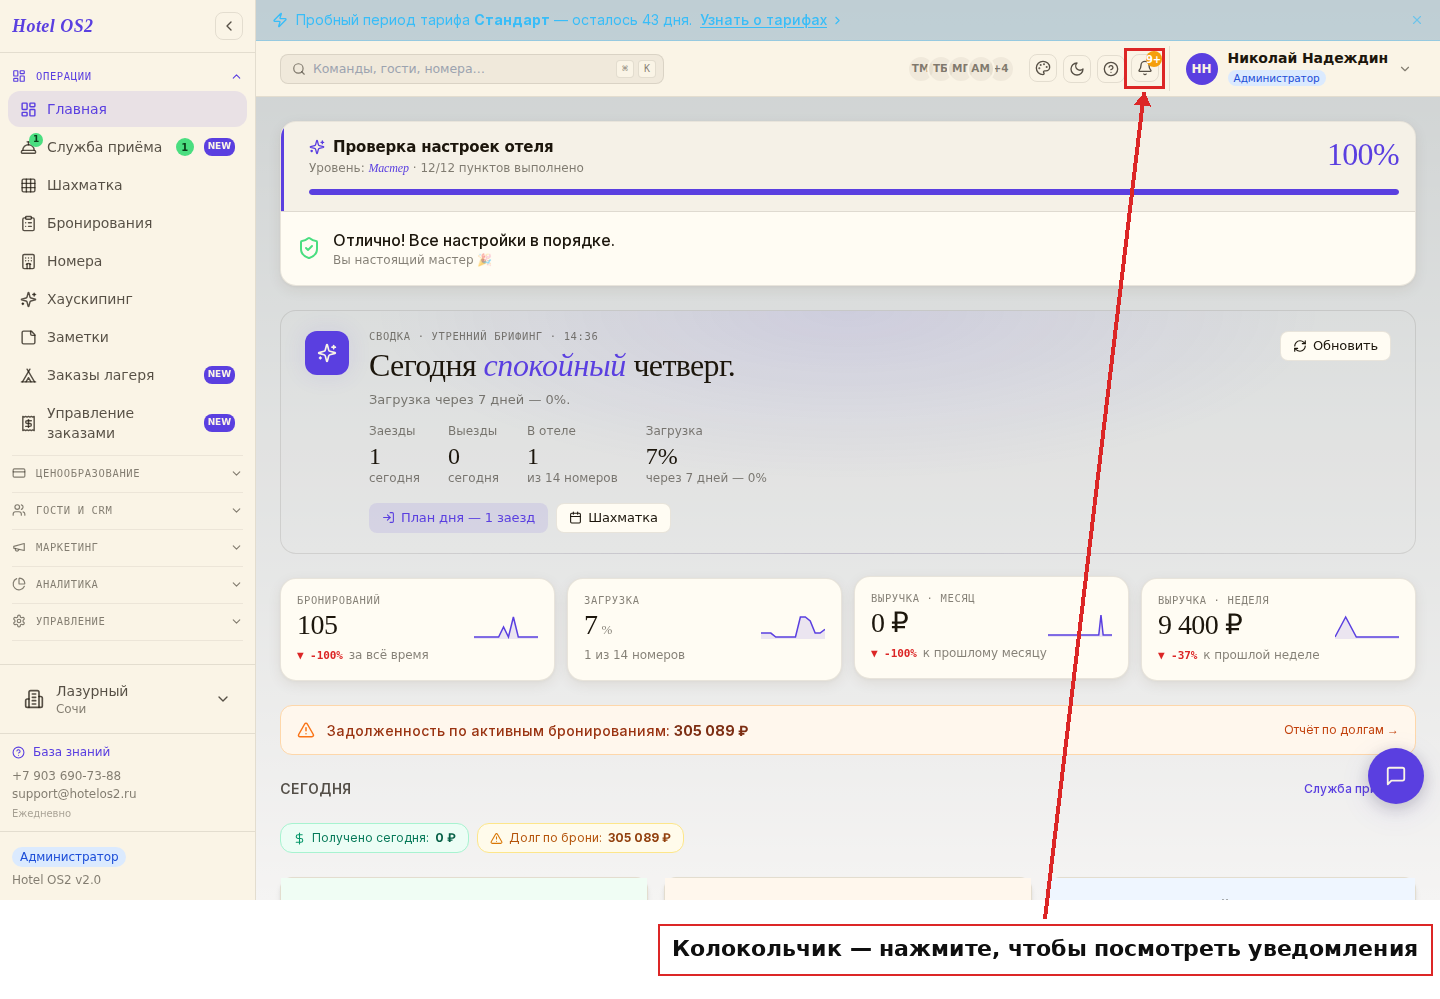
Task: Expand the Гости и CRM section
Action: [x=127, y=510]
